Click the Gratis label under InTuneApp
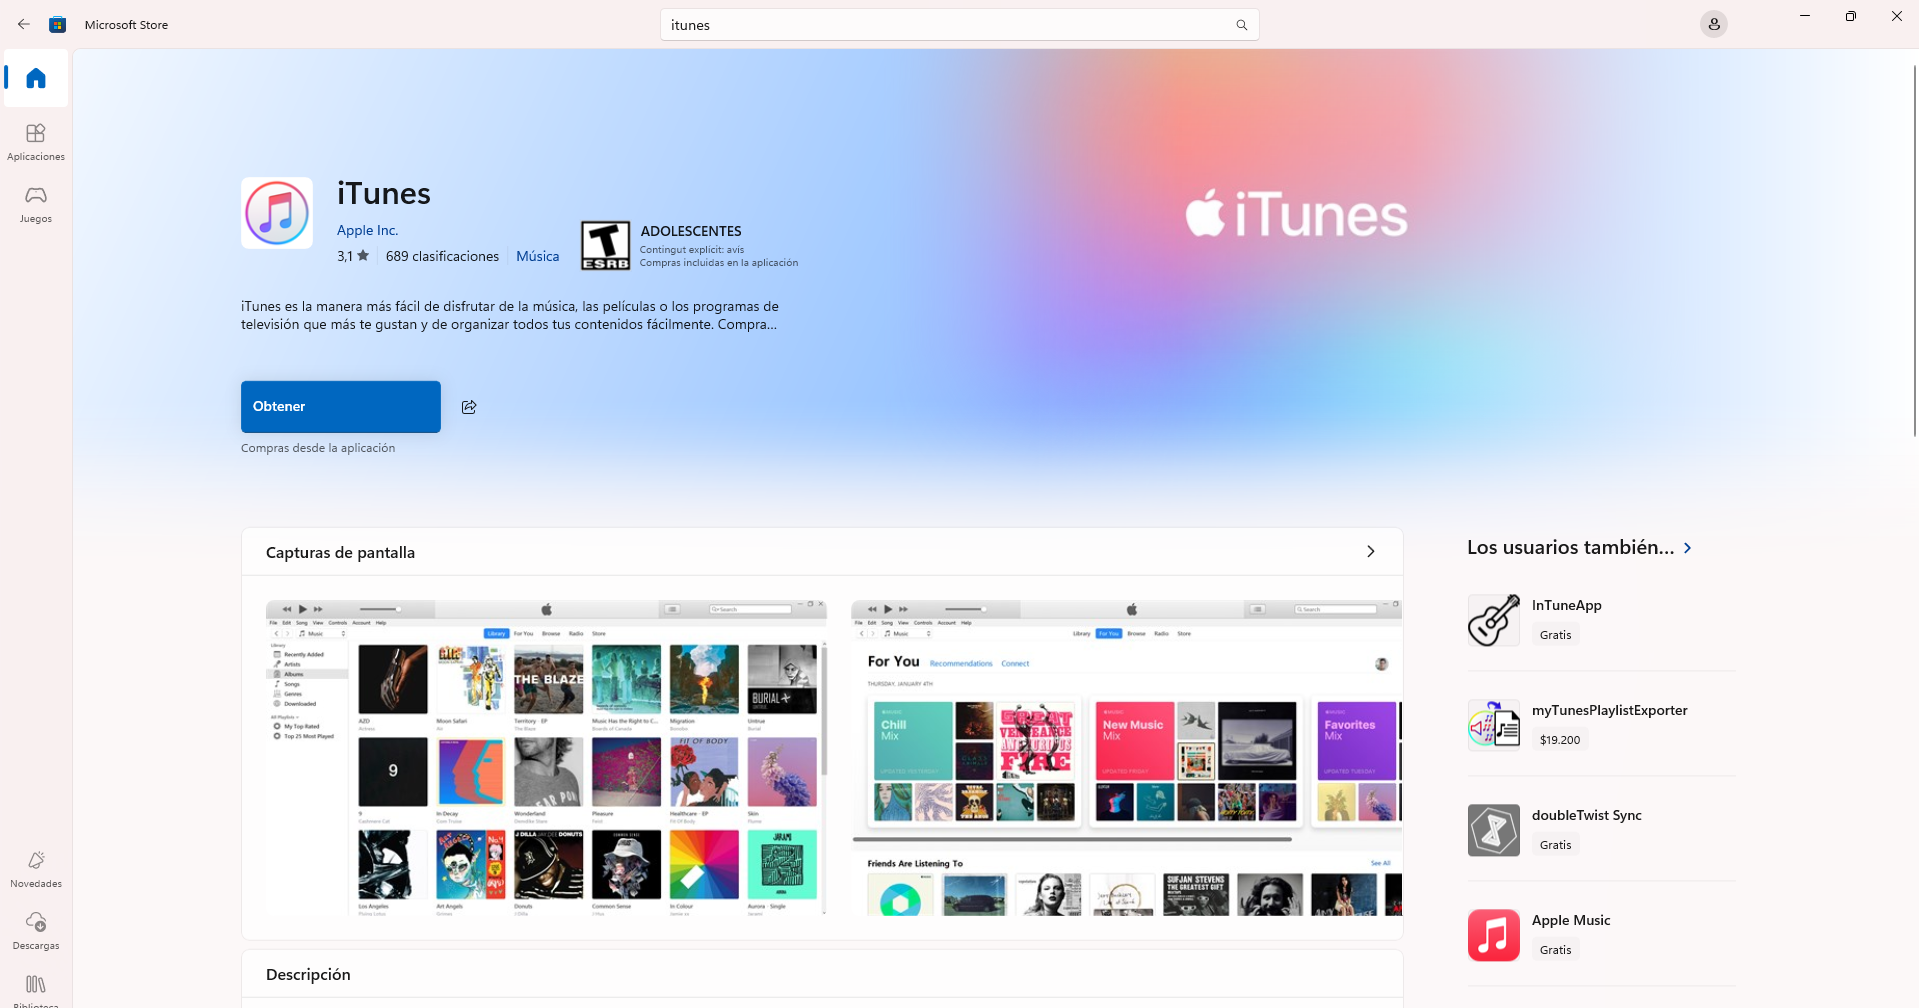The image size is (1919, 1008). pos(1556,635)
